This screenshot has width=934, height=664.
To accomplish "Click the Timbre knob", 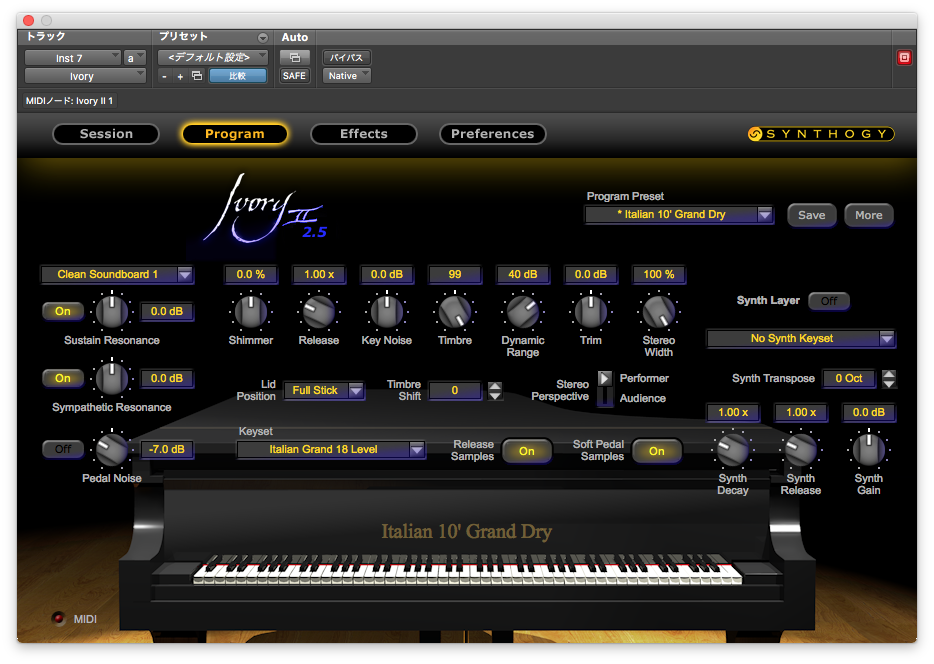I will (455, 311).
